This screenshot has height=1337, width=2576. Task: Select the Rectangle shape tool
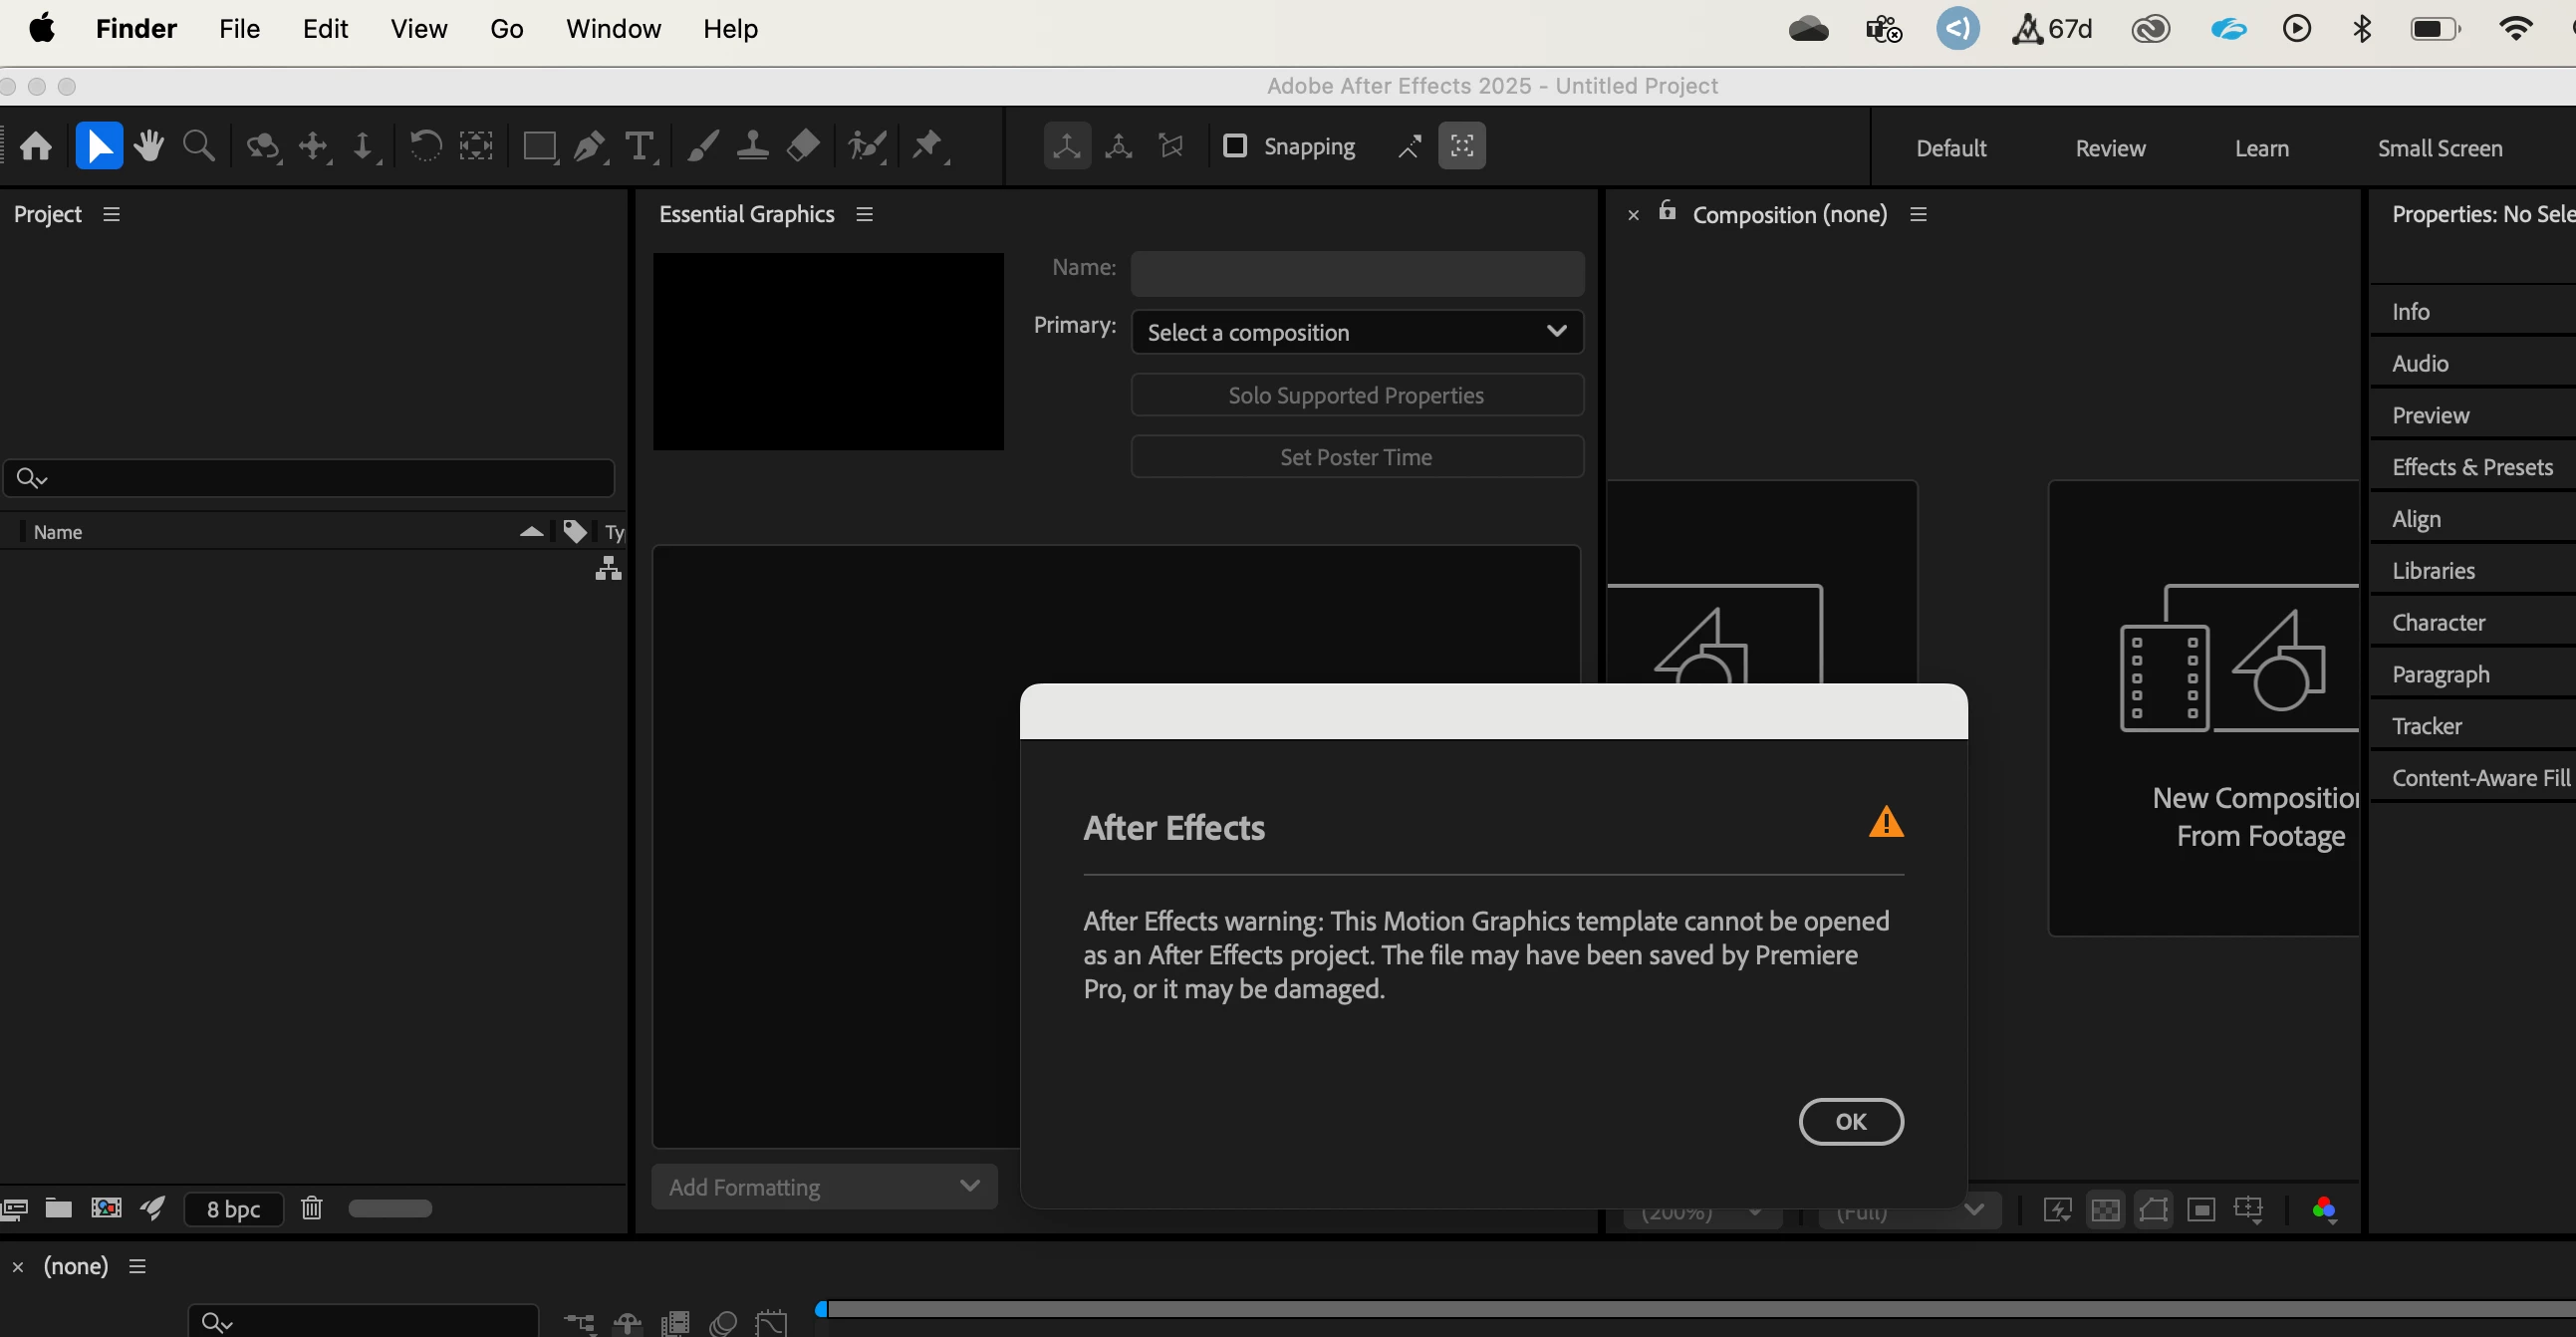(539, 146)
